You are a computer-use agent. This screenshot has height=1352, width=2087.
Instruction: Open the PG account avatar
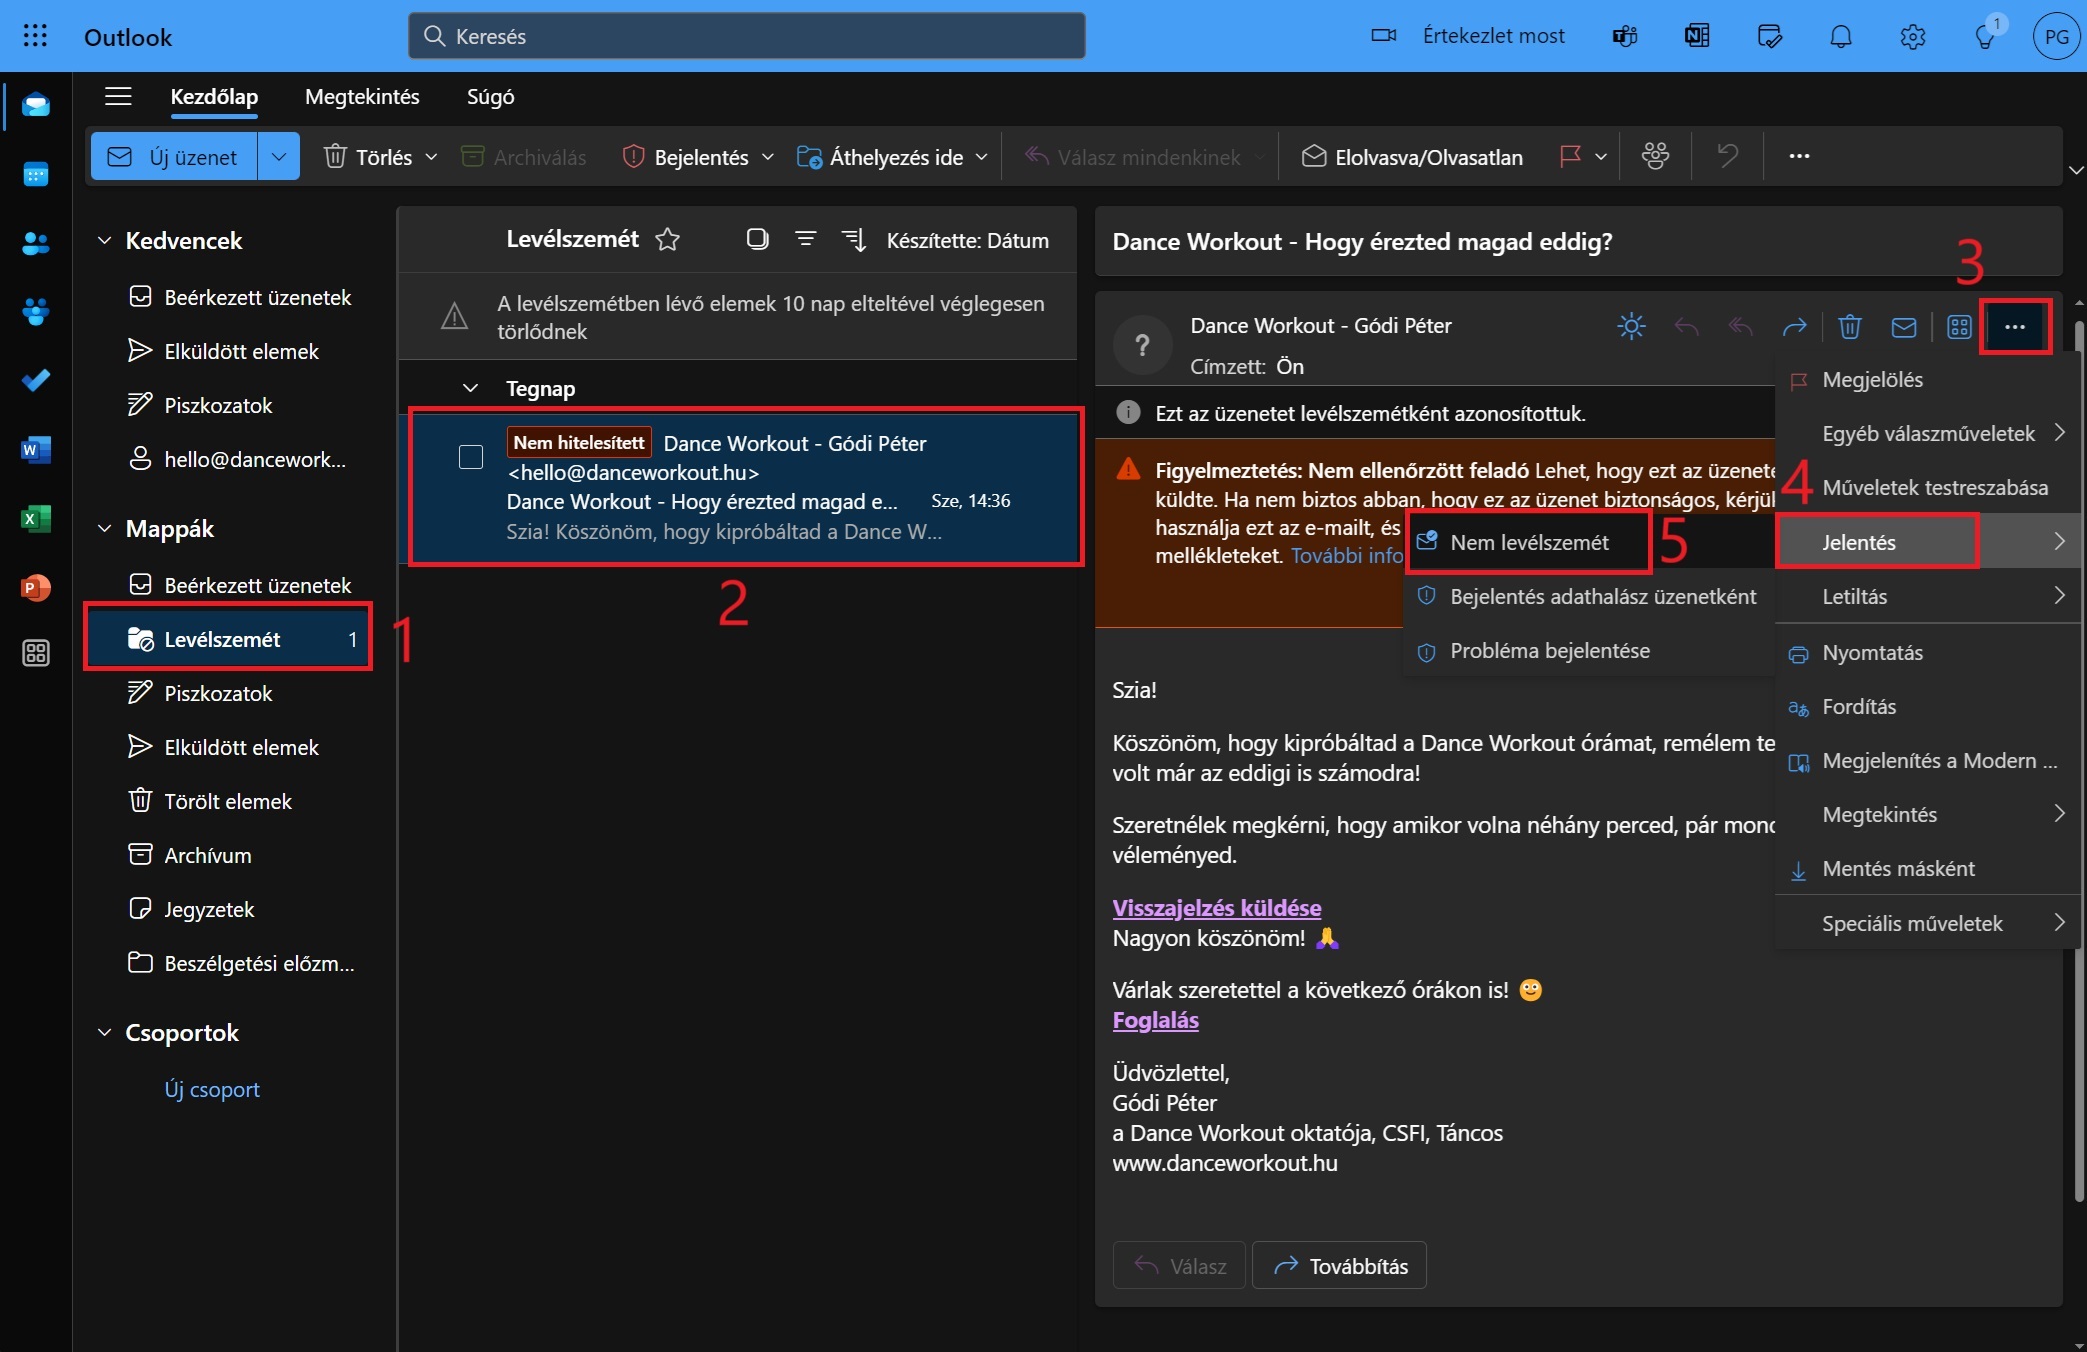click(2056, 37)
